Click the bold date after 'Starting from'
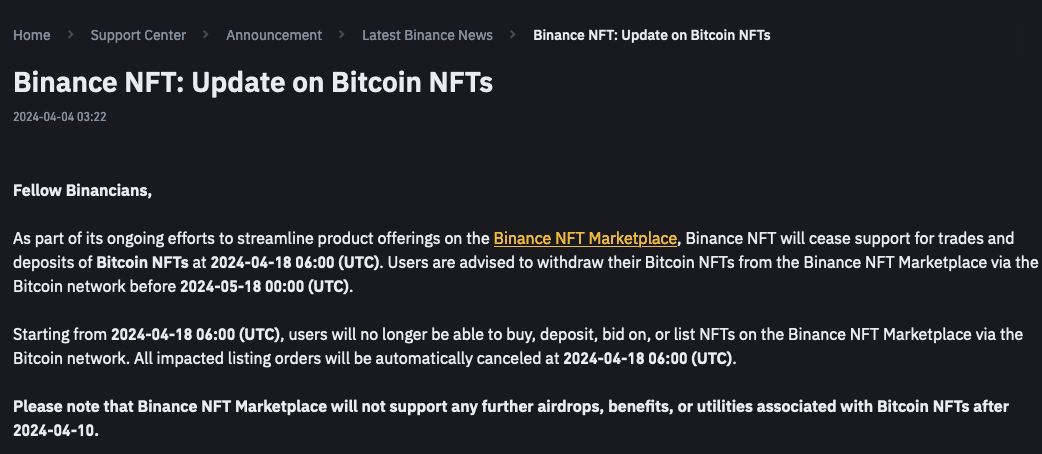The width and height of the screenshot is (1042, 454). coord(196,334)
